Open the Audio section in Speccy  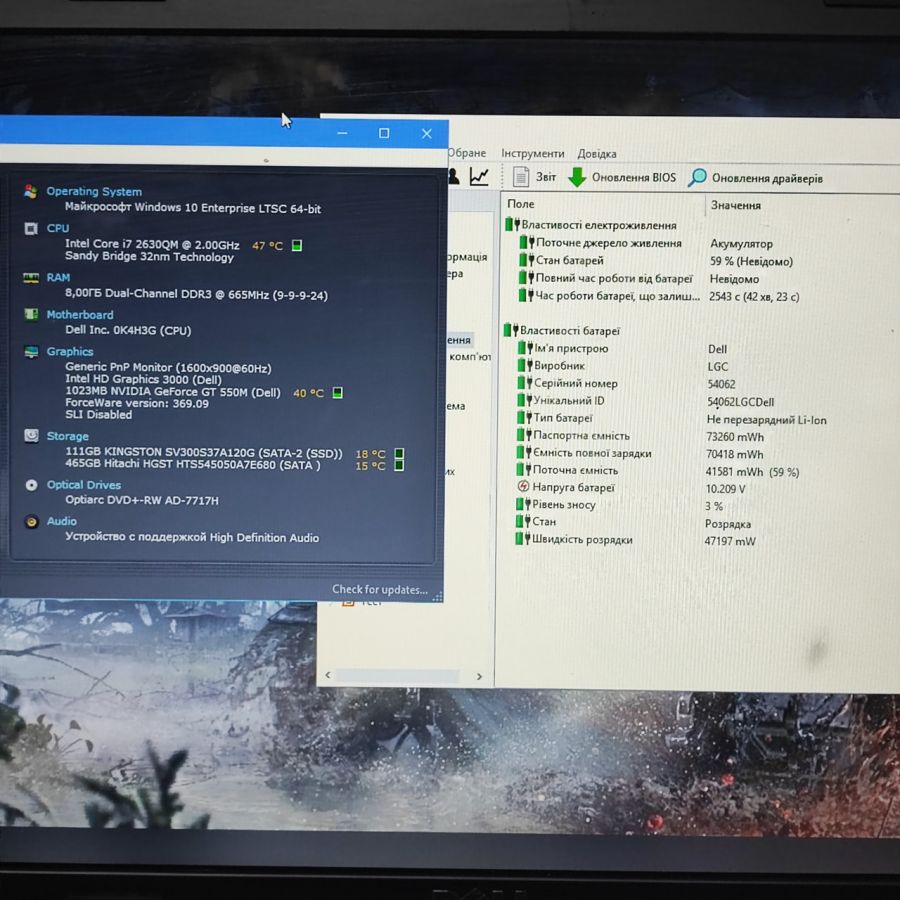61,521
